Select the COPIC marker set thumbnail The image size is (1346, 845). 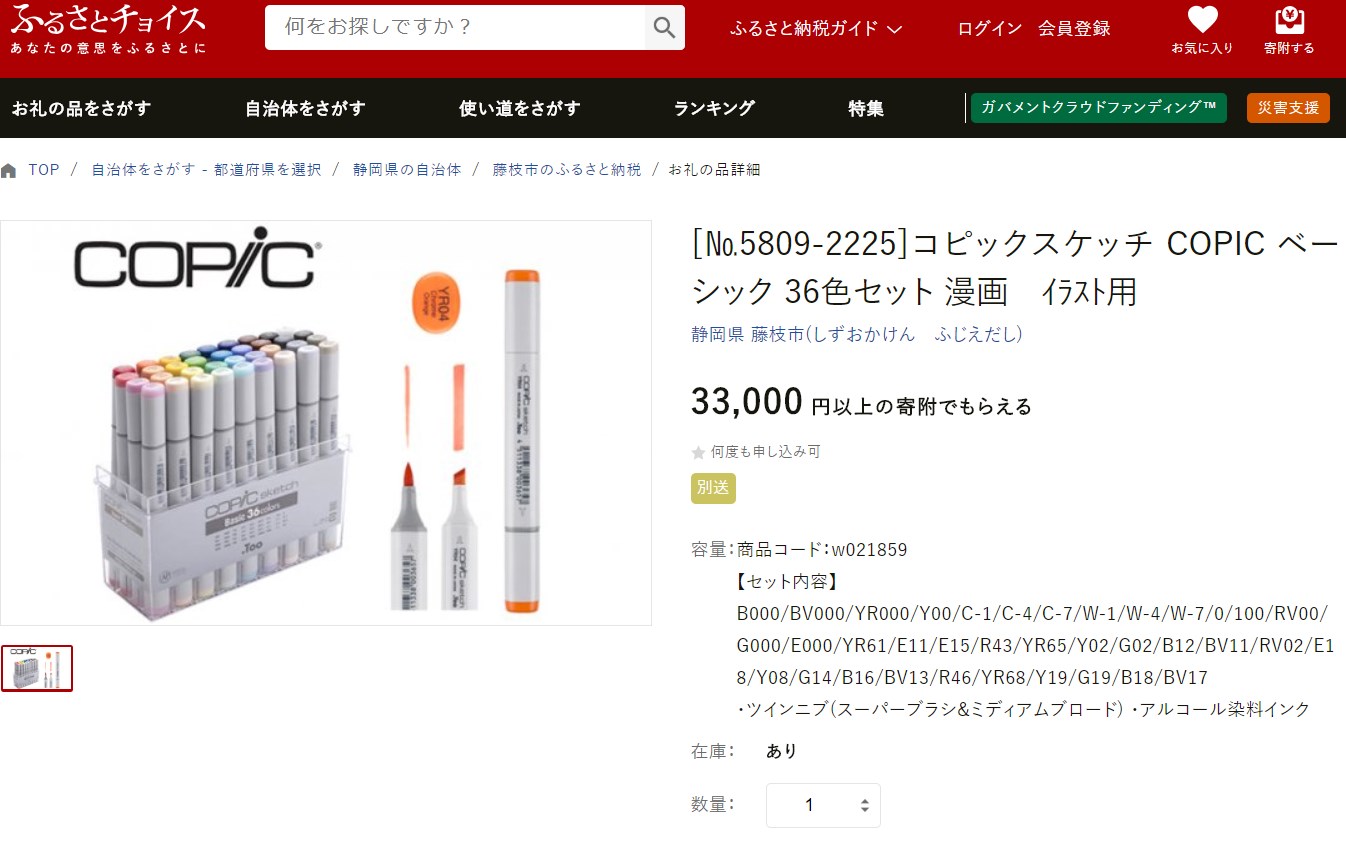[x=37, y=668]
